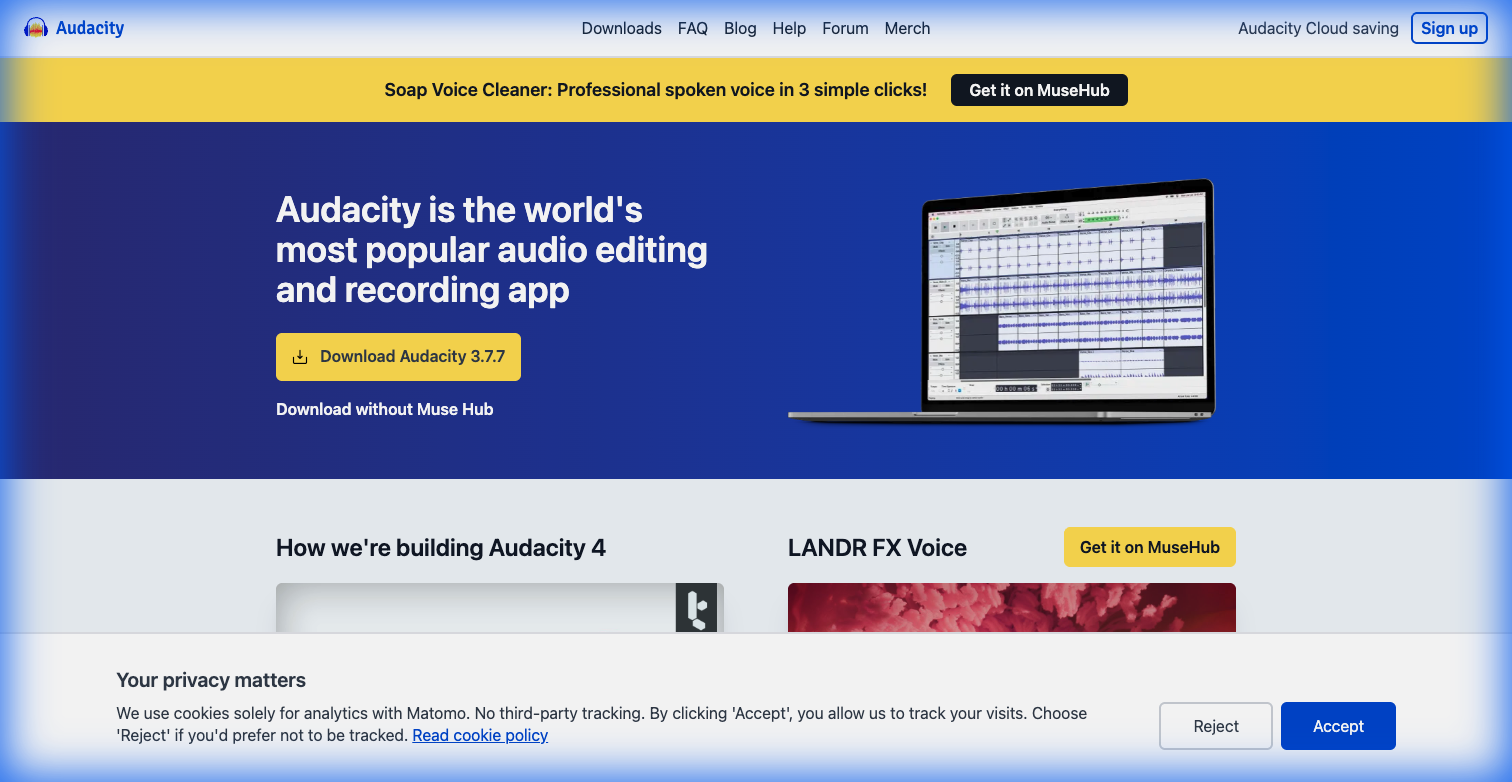Click the LANDR FX Voice image
Viewport: 1512px width, 782px height.
pos(1011,610)
